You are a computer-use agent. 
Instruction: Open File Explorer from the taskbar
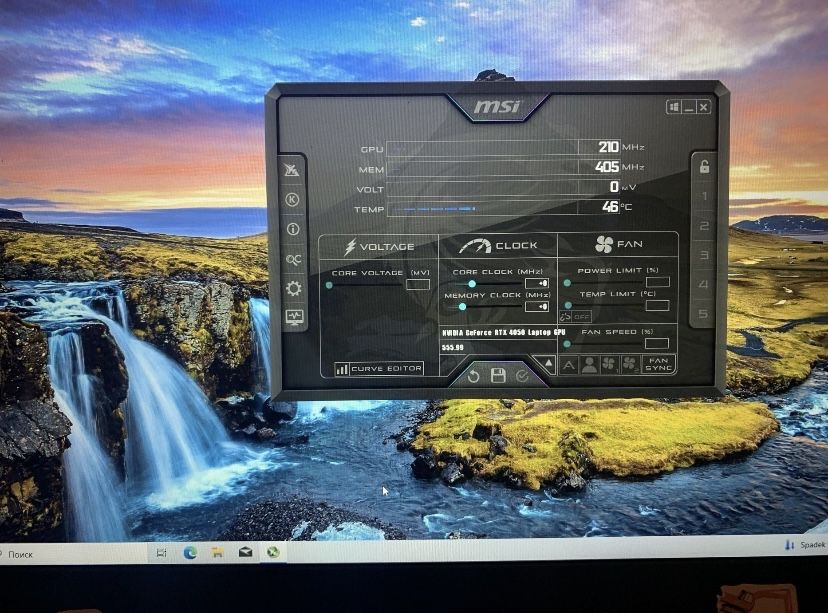point(218,552)
